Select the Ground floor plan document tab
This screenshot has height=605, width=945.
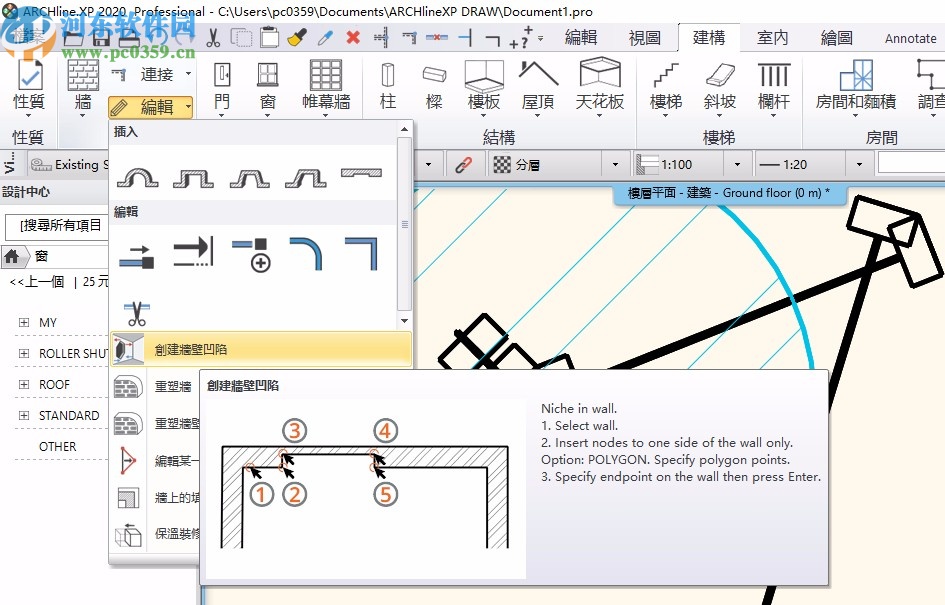pyautogui.click(x=729, y=193)
